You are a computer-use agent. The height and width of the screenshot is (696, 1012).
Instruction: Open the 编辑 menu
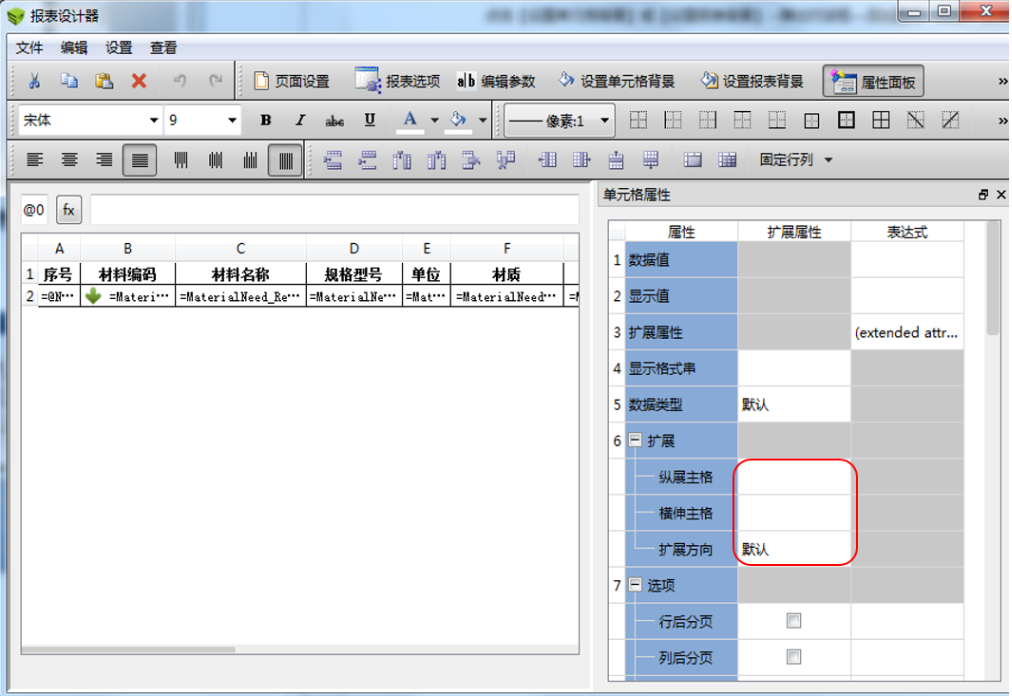click(74, 48)
